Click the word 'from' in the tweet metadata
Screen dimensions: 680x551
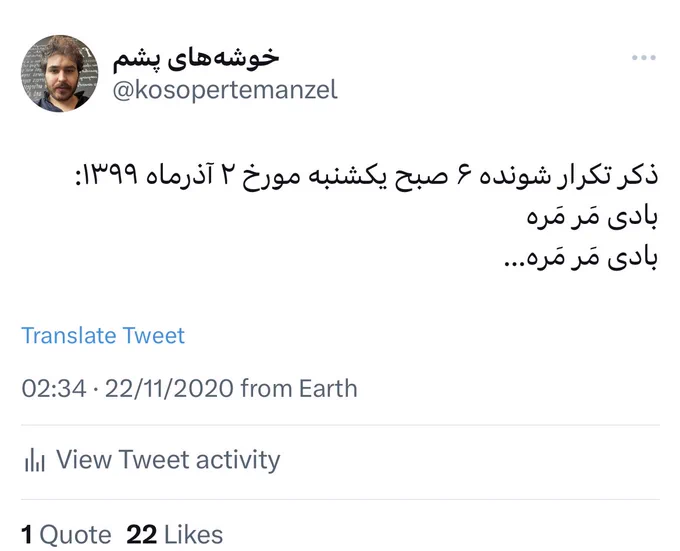click(266, 388)
